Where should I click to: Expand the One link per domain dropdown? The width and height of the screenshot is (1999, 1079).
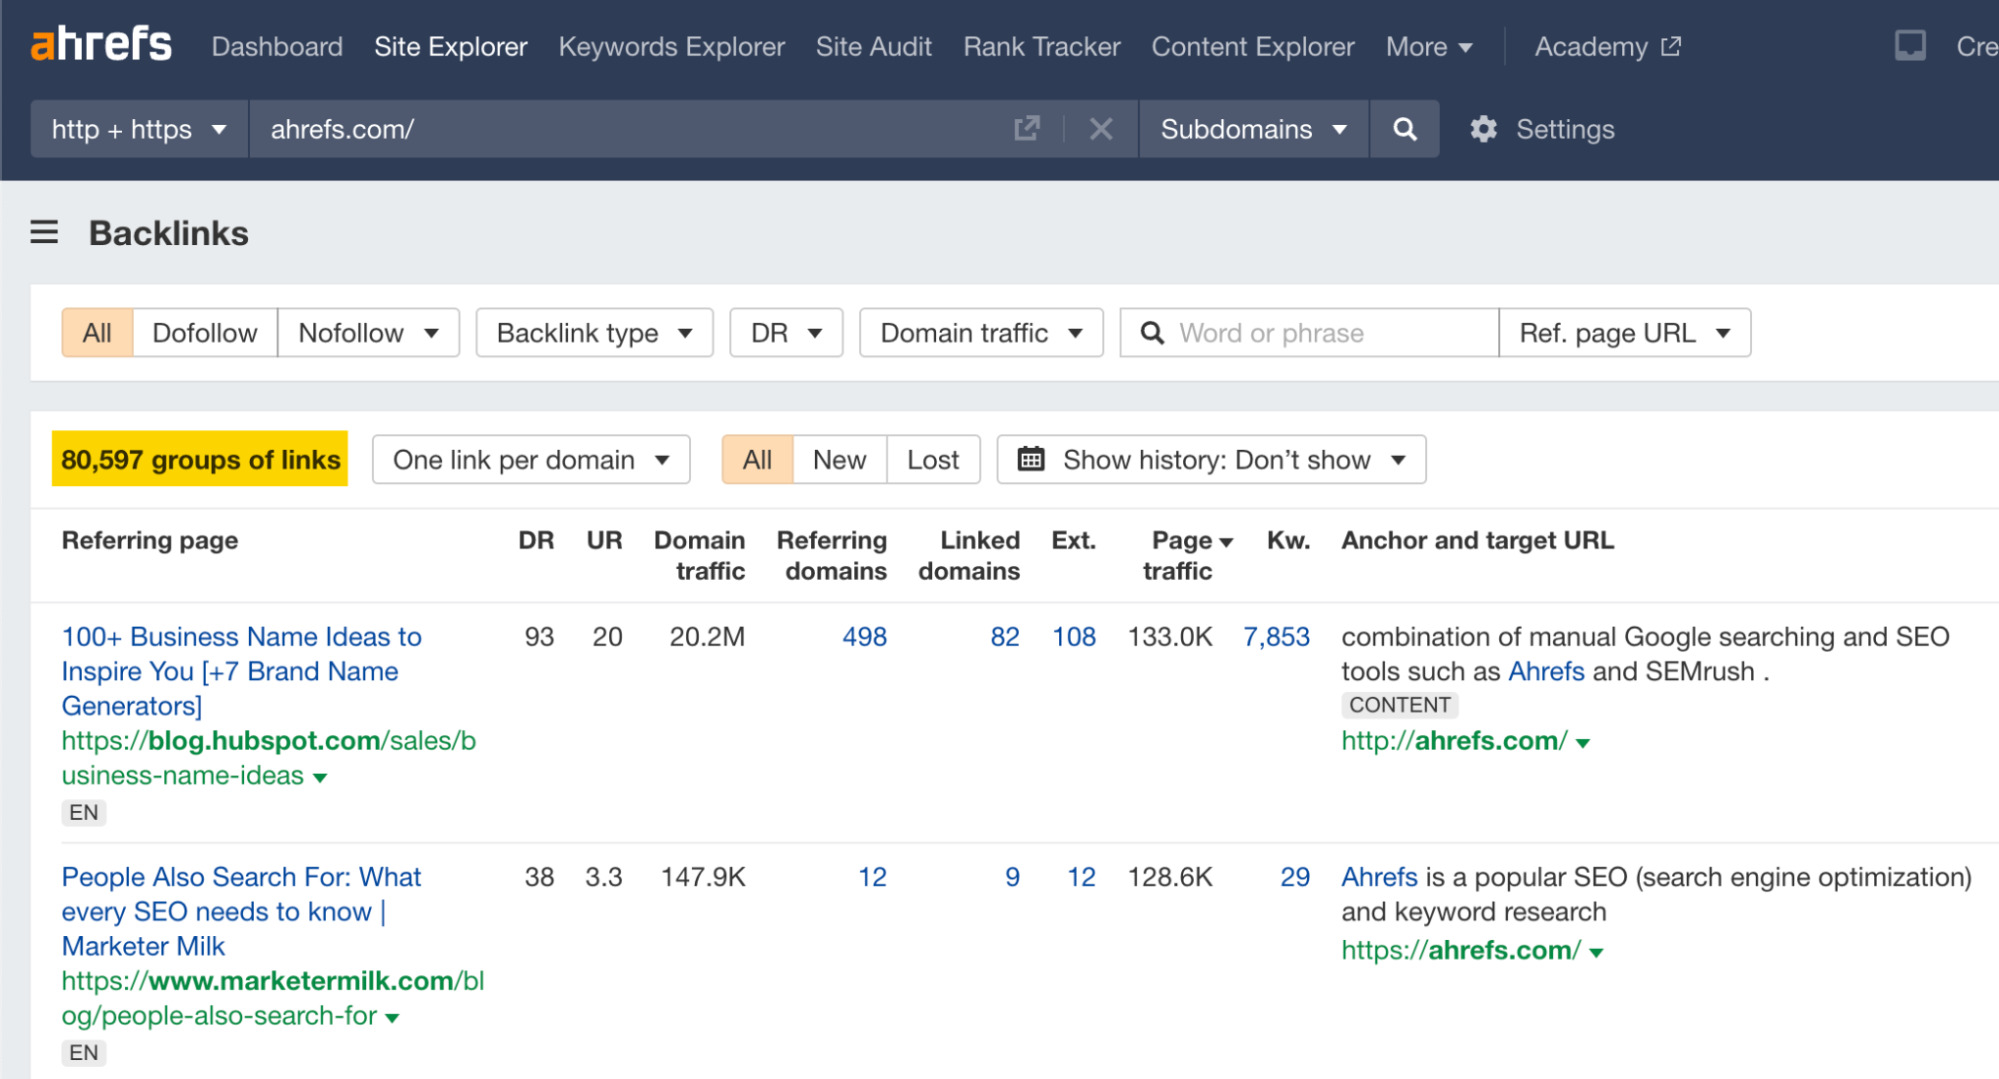click(x=529, y=460)
